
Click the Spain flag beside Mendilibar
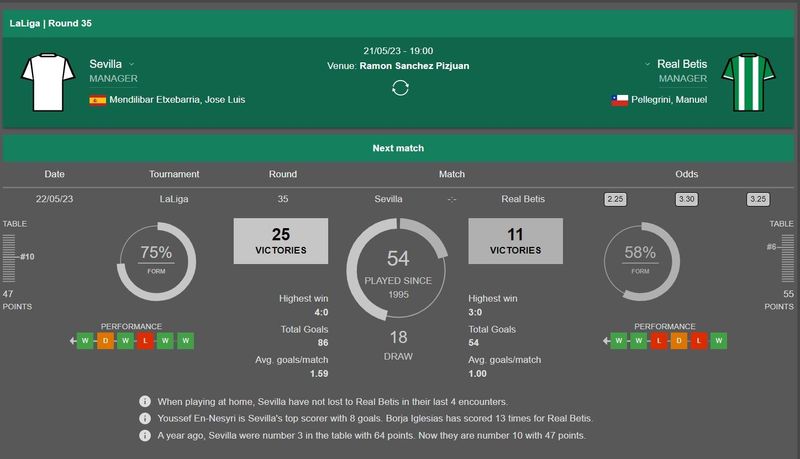[x=97, y=100]
